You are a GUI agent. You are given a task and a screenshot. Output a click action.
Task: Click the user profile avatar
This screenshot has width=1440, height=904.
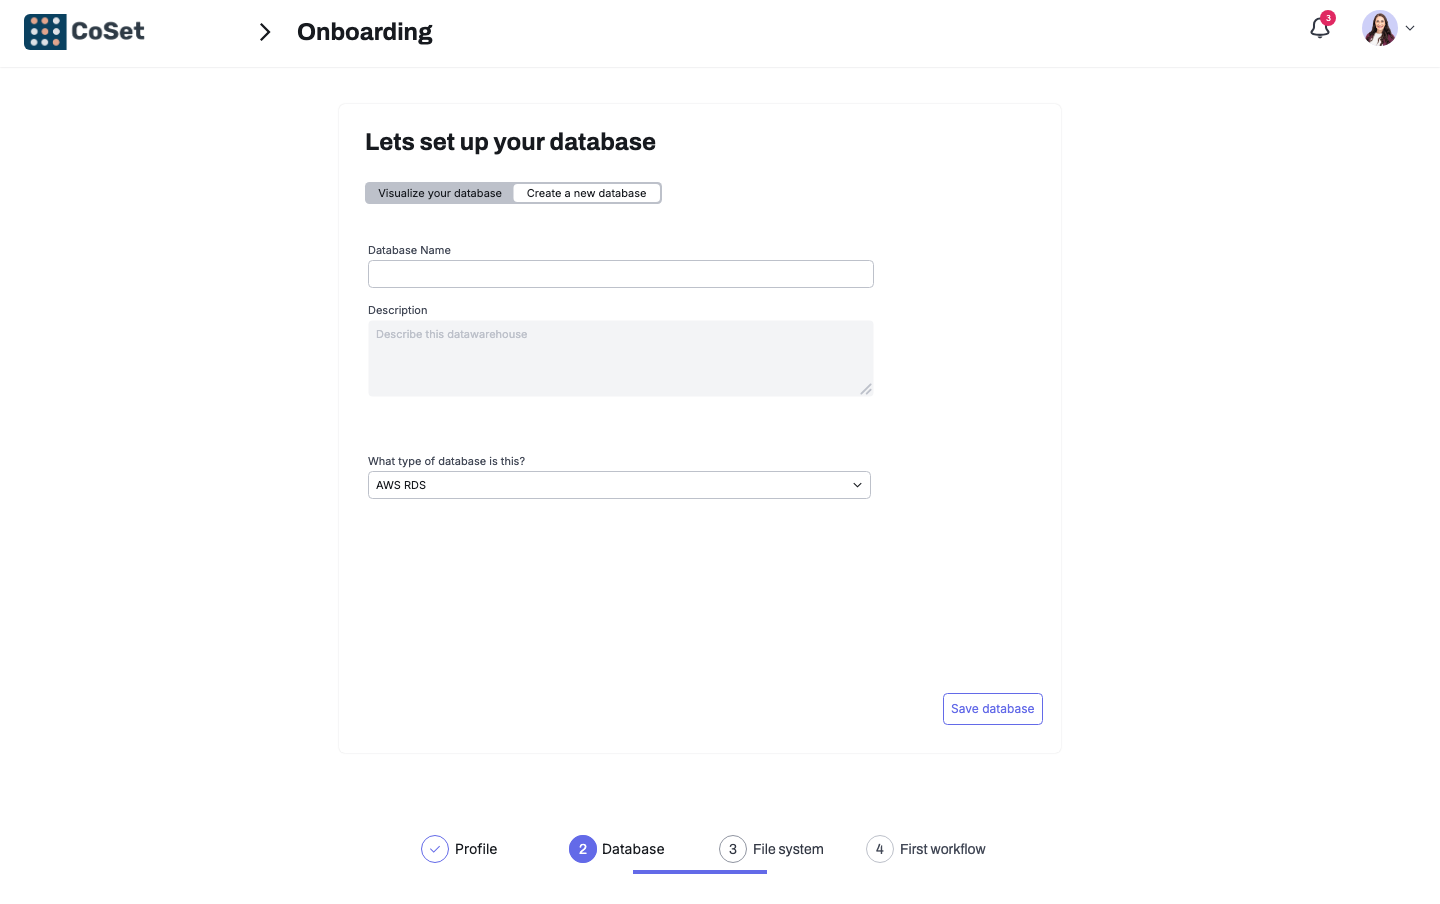tap(1379, 29)
